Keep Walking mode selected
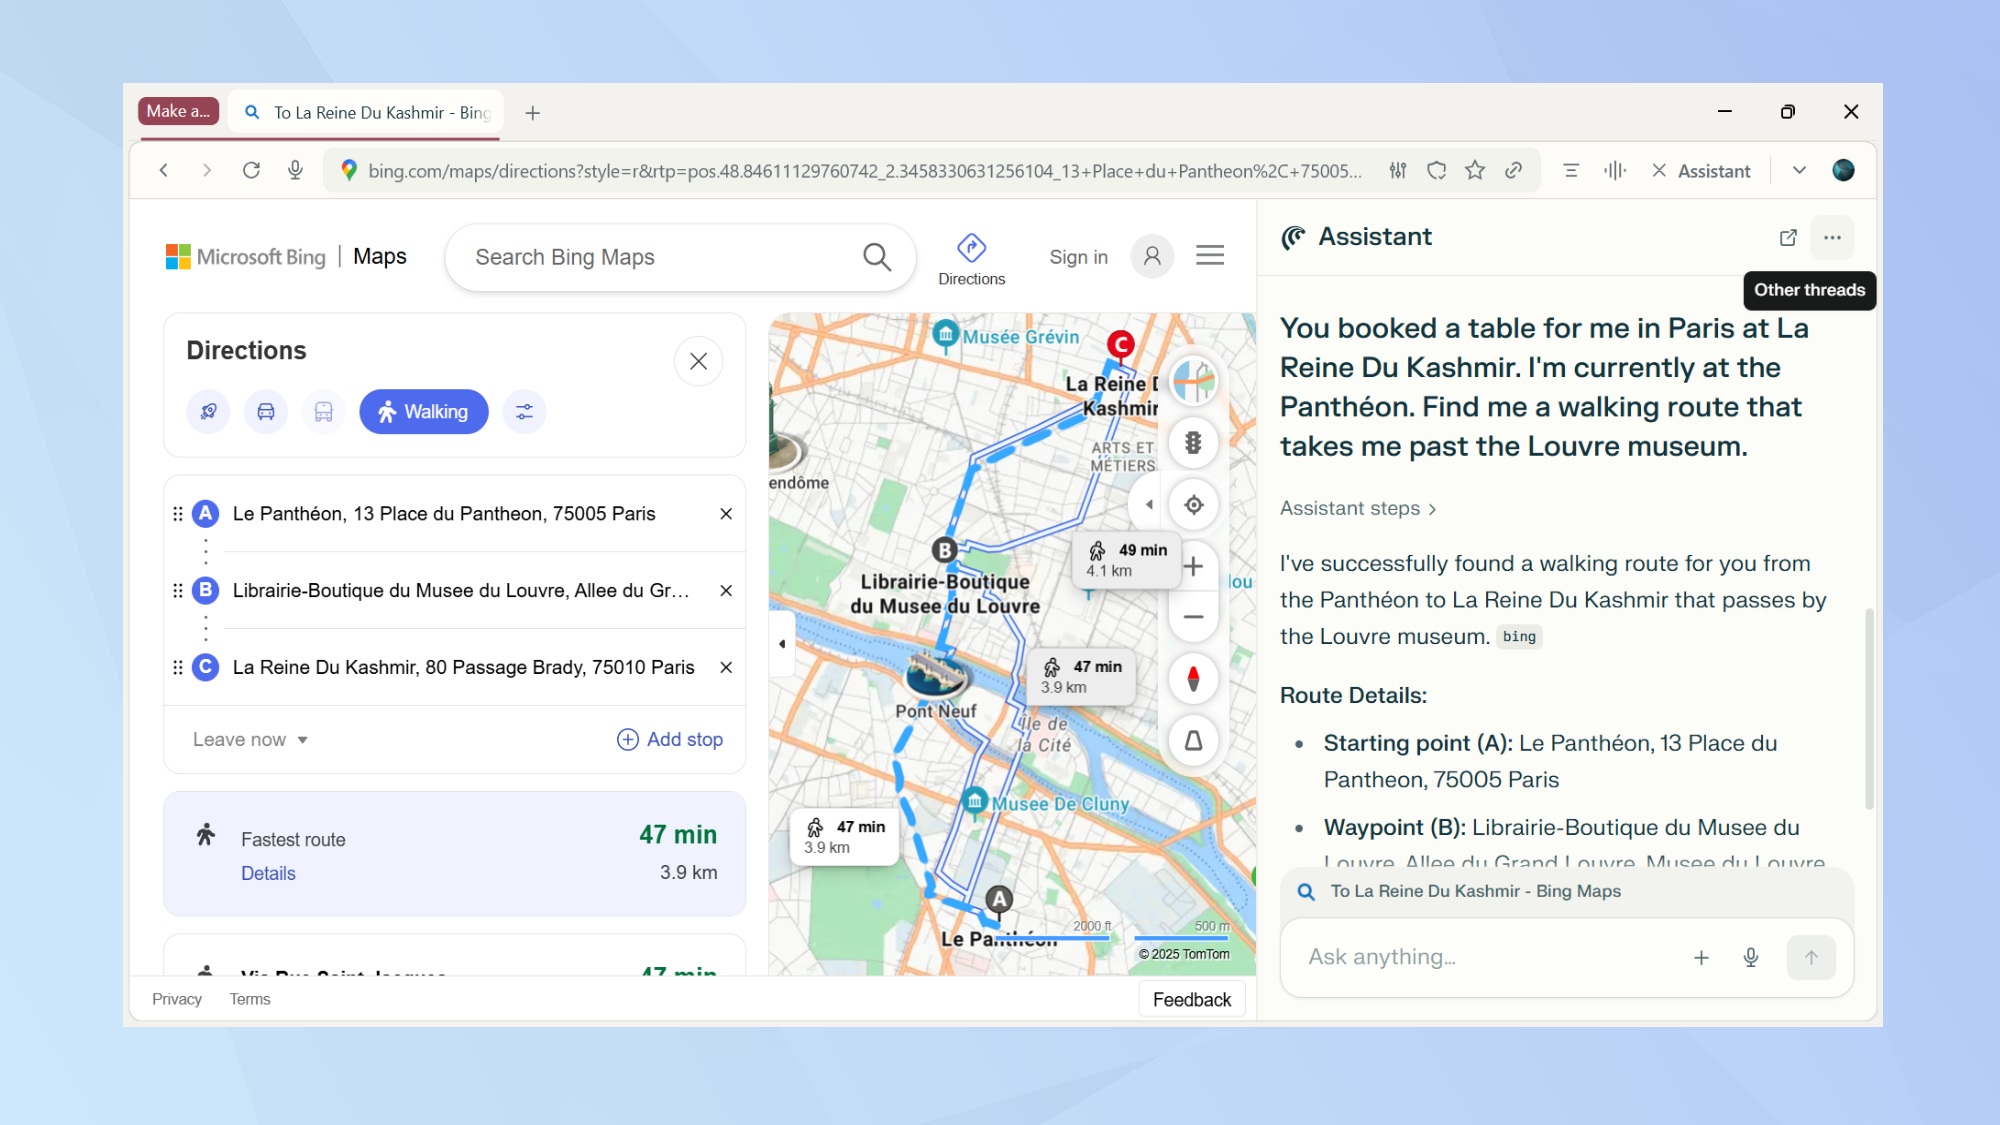This screenshot has width=2000, height=1125. pyautogui.click(x=423, y=411)
